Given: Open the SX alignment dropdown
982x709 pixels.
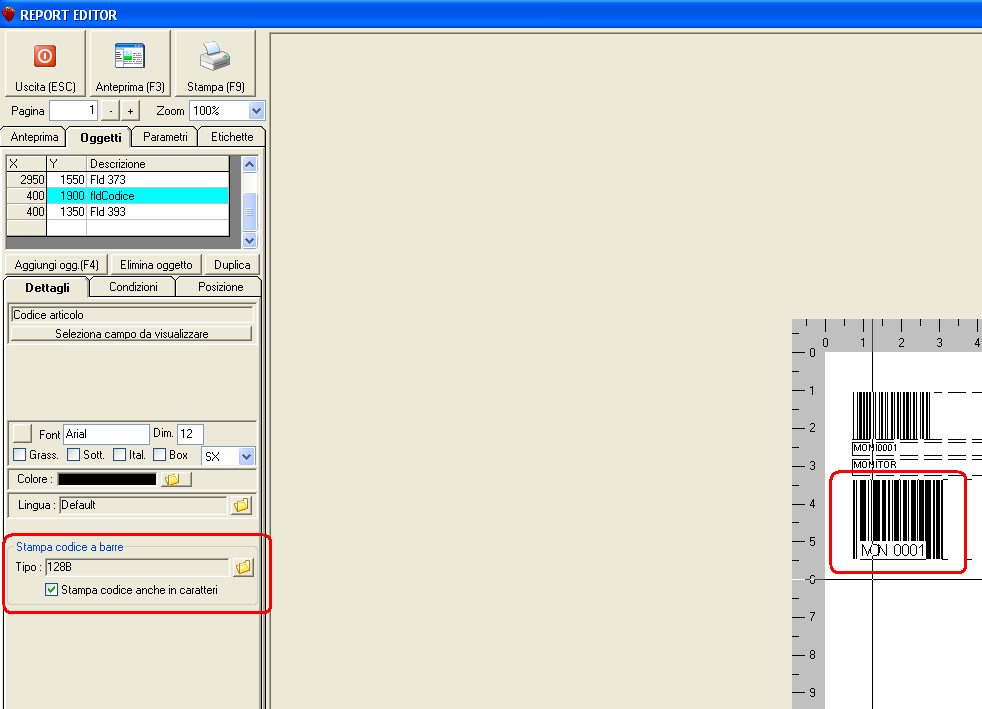Looking at the screenshot, I should pos(246,457).
